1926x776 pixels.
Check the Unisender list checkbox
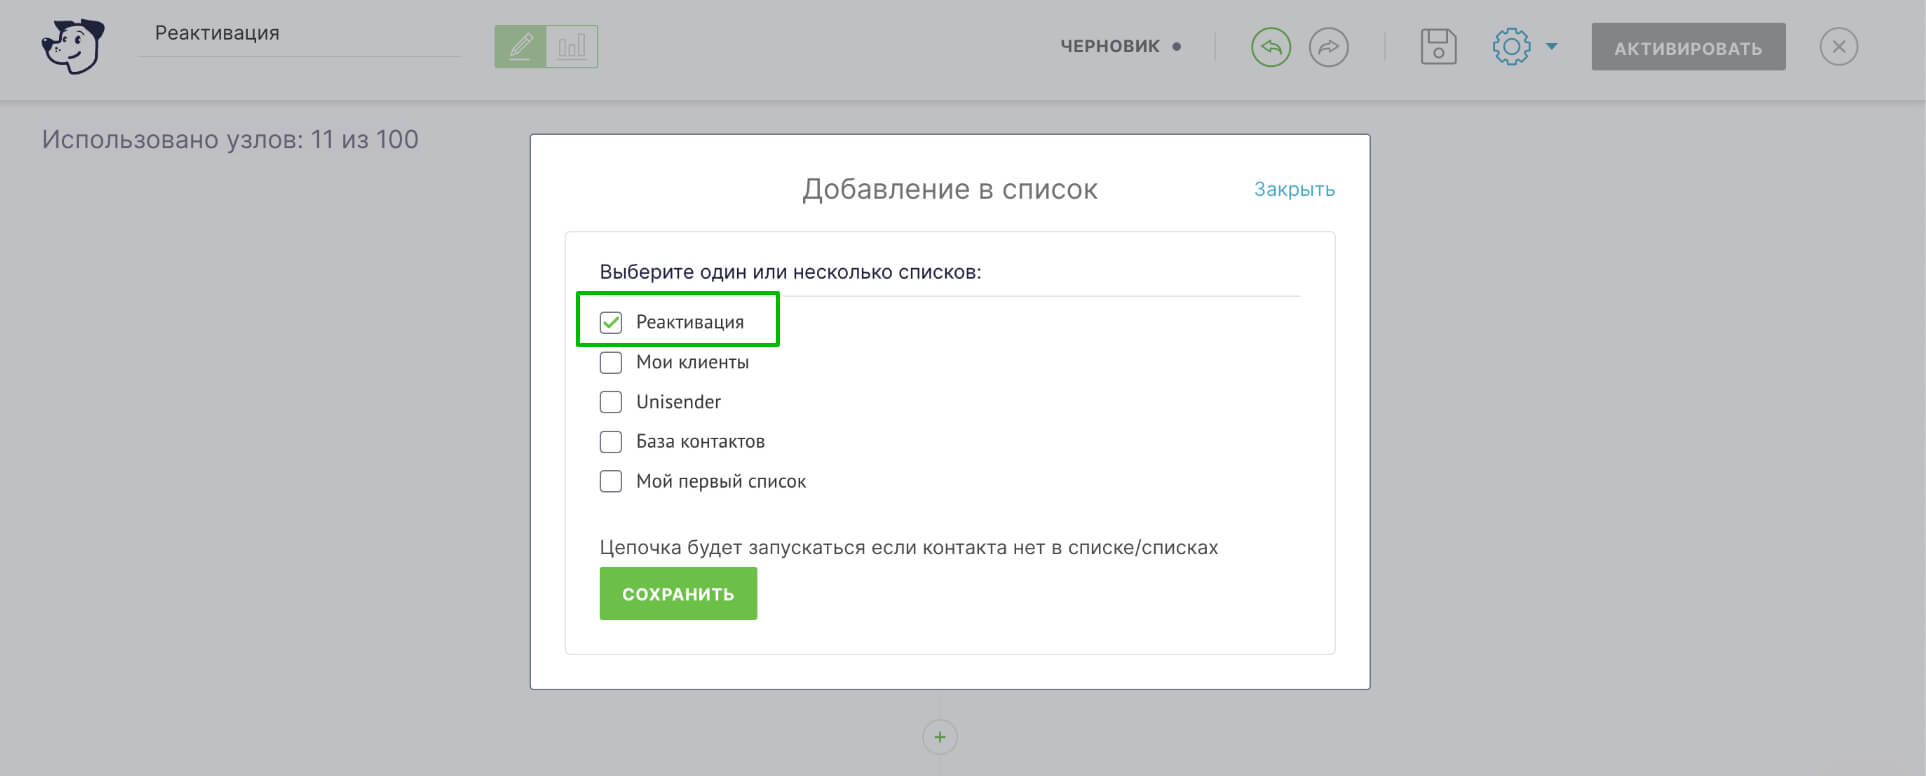611,402
